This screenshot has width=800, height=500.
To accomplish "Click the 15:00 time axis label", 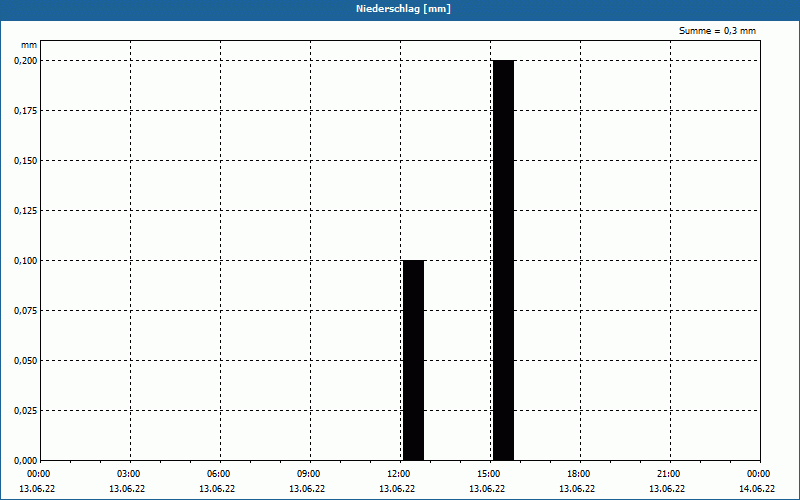I will click(489, 474).
